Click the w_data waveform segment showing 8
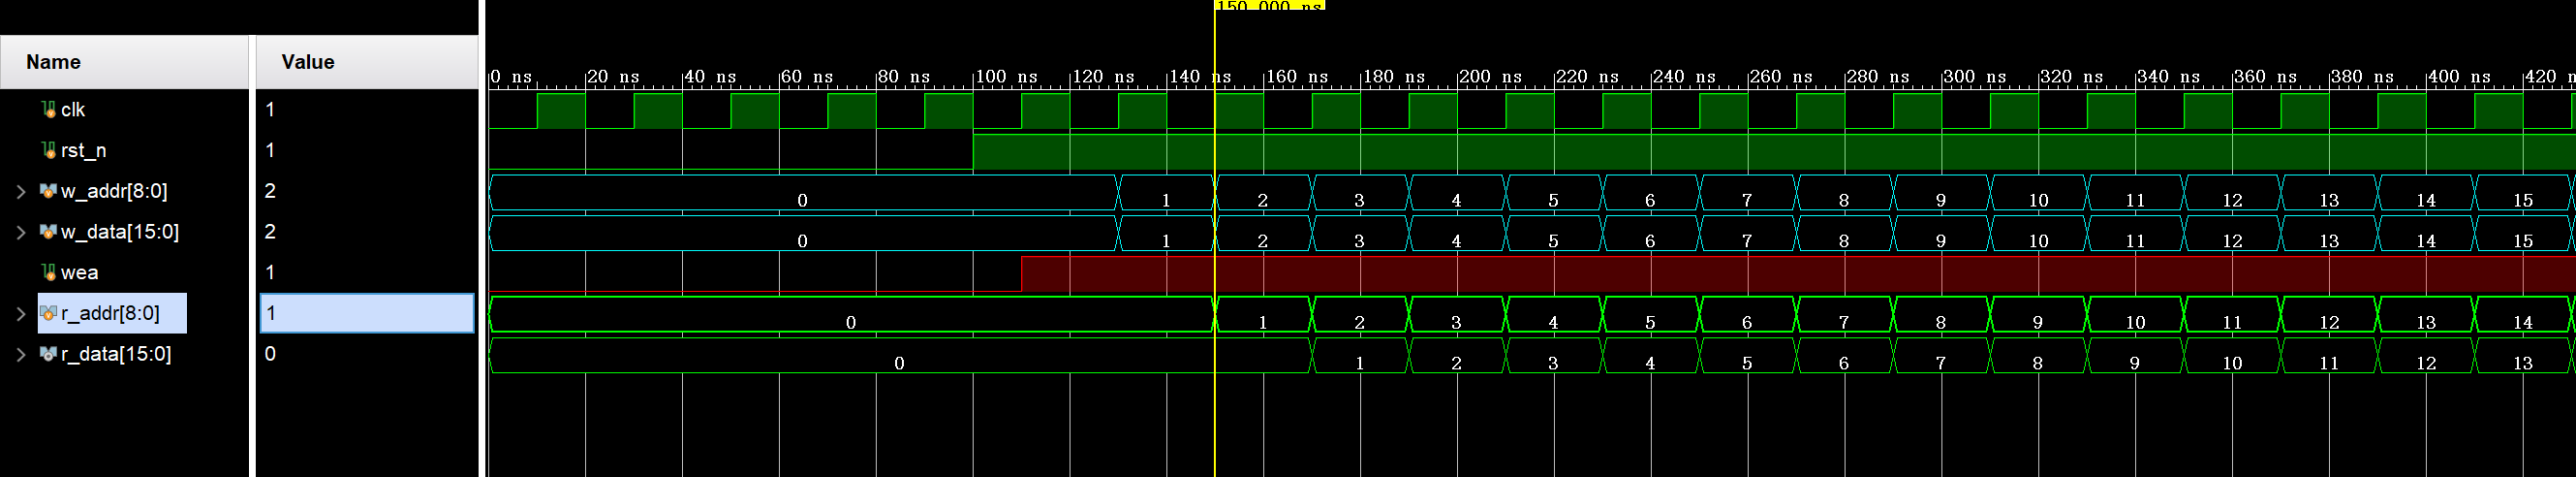This screenshot has width=2576, height=477. click(1844, 233)
